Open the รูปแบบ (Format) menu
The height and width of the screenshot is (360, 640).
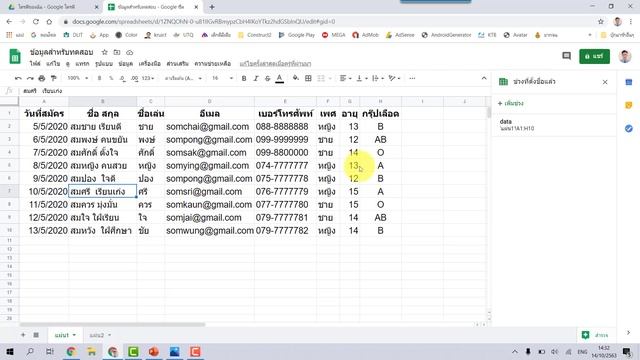click(104, 64)
